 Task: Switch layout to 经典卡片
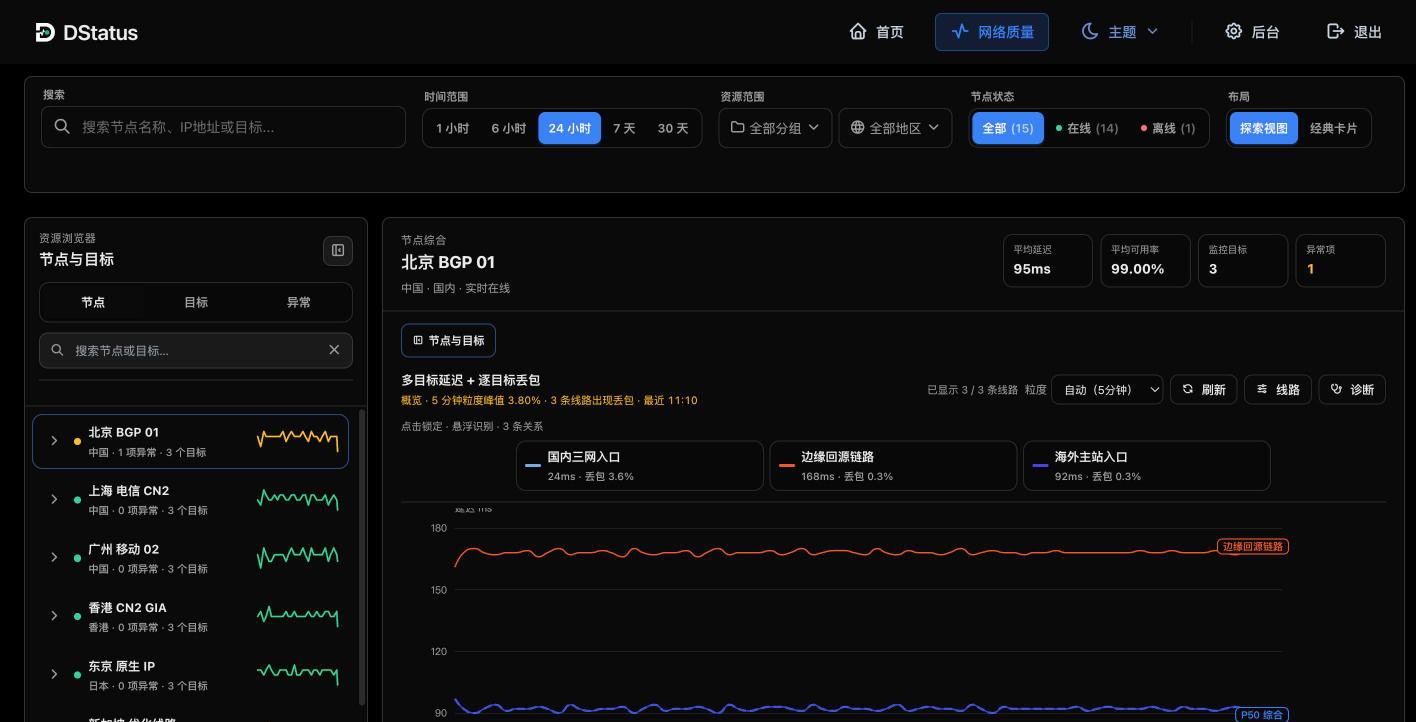click(1334, 128)
